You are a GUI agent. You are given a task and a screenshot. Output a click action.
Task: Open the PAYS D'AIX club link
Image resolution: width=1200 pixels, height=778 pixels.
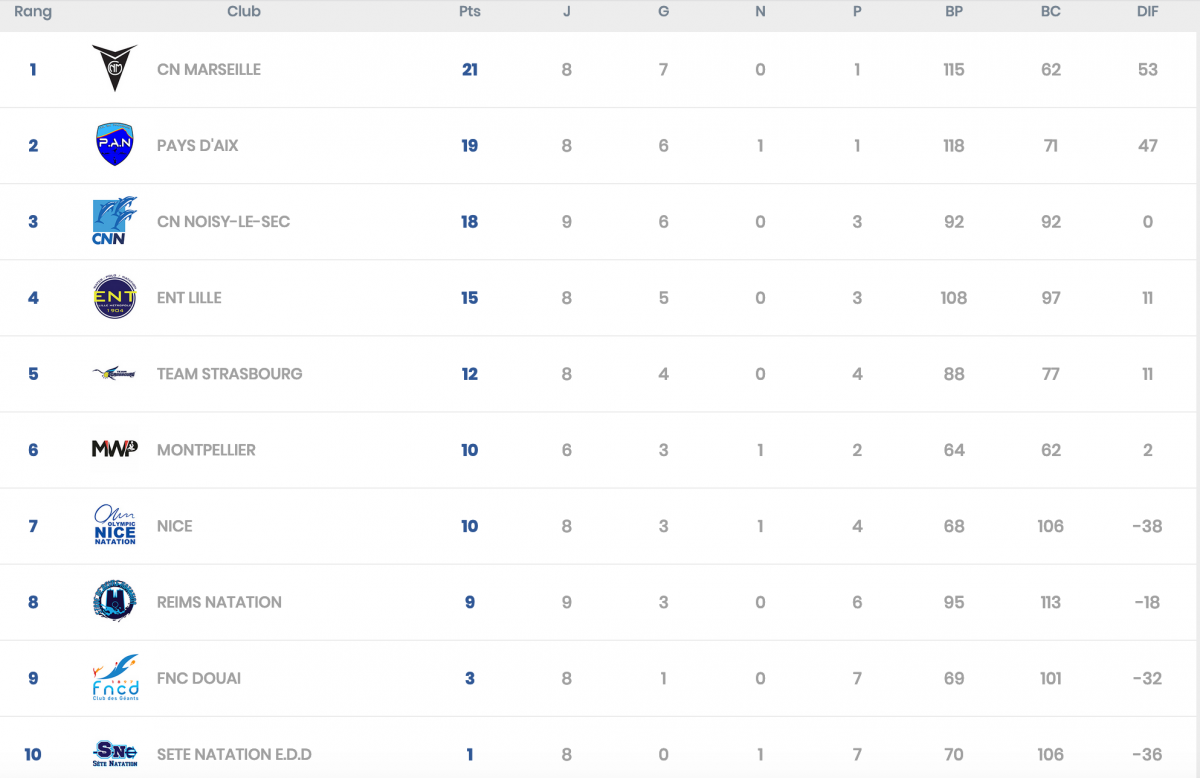pyautogui.click(x=198, y=146)
